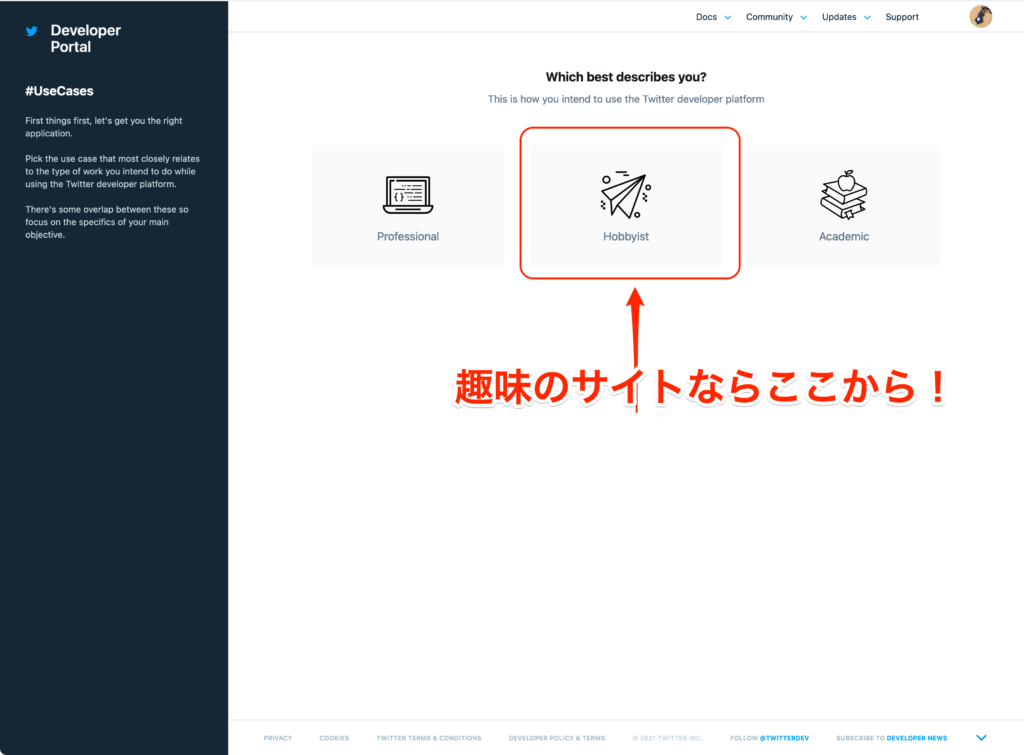Viewport: 1024px width, 755px height.
Task: Open the Docs menu
Action: (706, 17)
